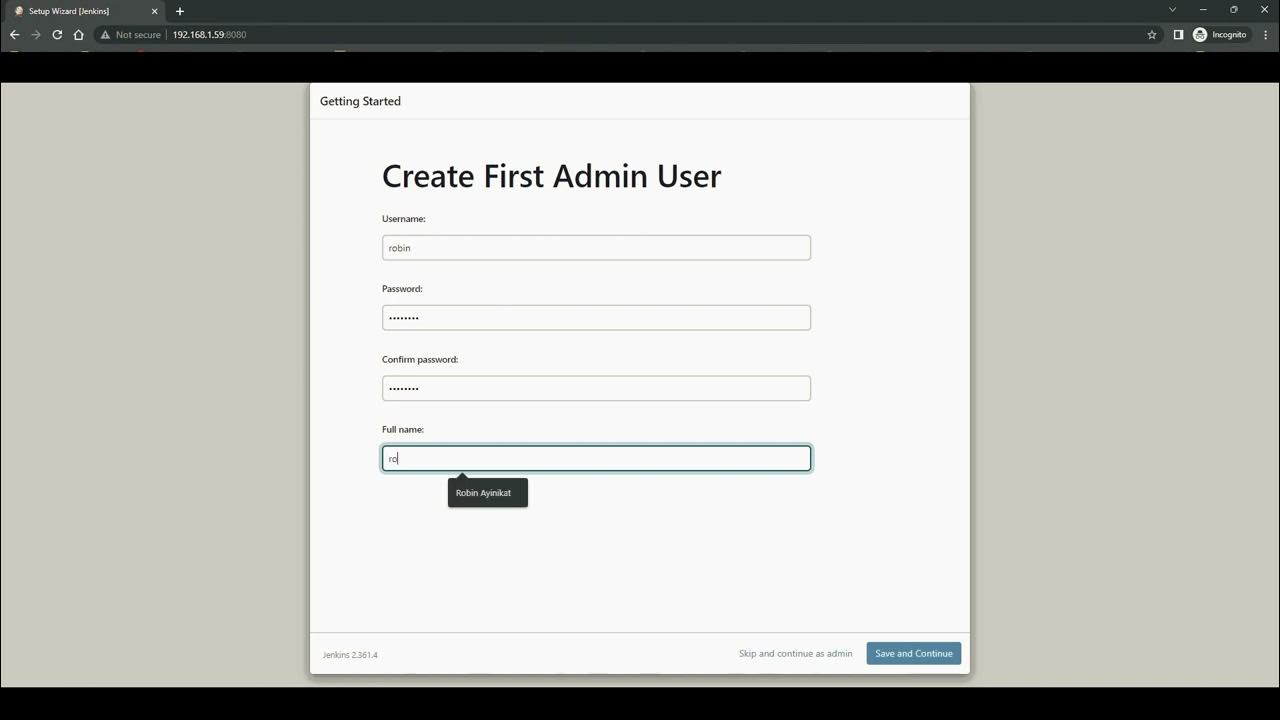The width and height of the screenshot is (1280, 720).
Task: Click the browser forward arrow
Action: [36, 34]
